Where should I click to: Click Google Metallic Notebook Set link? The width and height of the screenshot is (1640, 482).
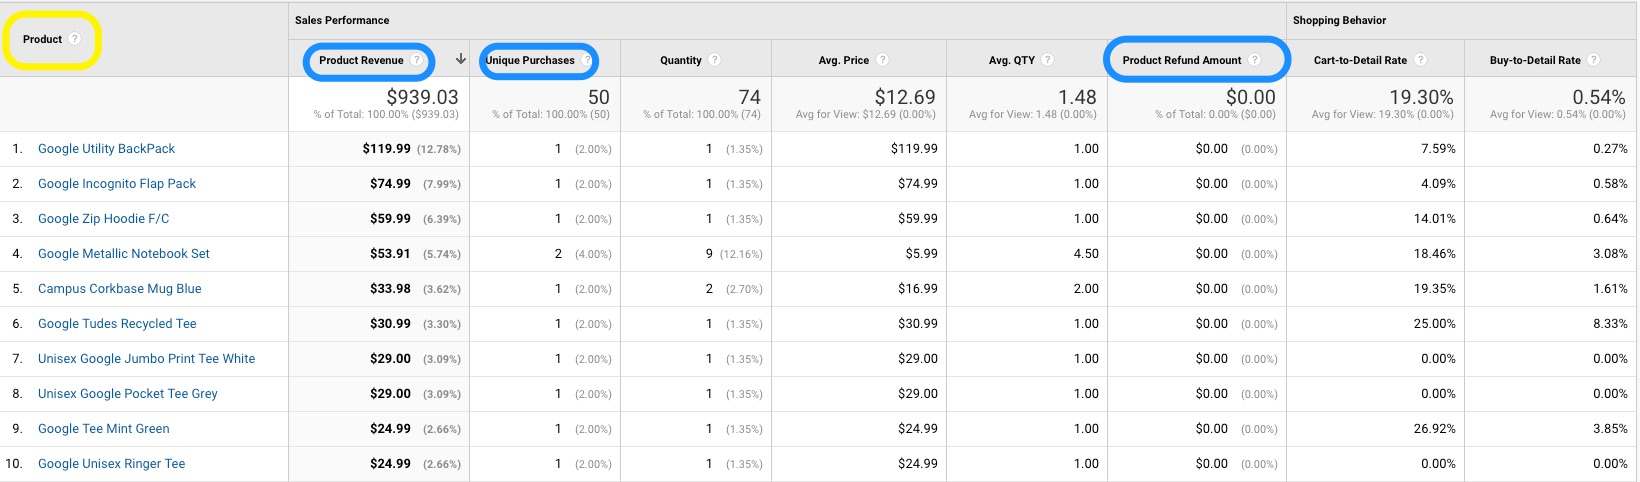[x=124, y=254]
